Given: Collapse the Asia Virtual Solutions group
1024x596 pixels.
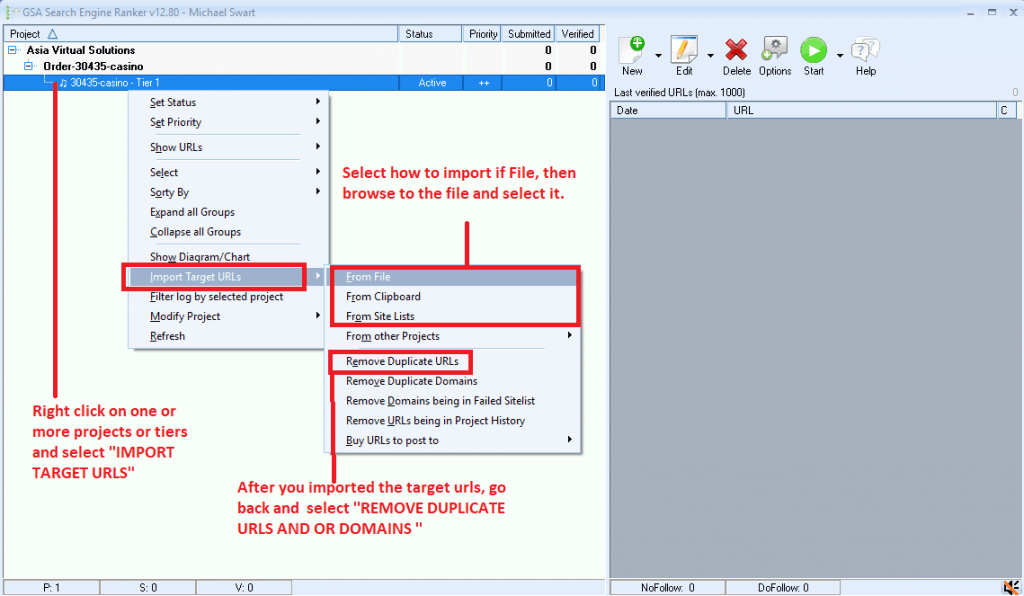Looking at the screenshot, I should click(12, 50).
